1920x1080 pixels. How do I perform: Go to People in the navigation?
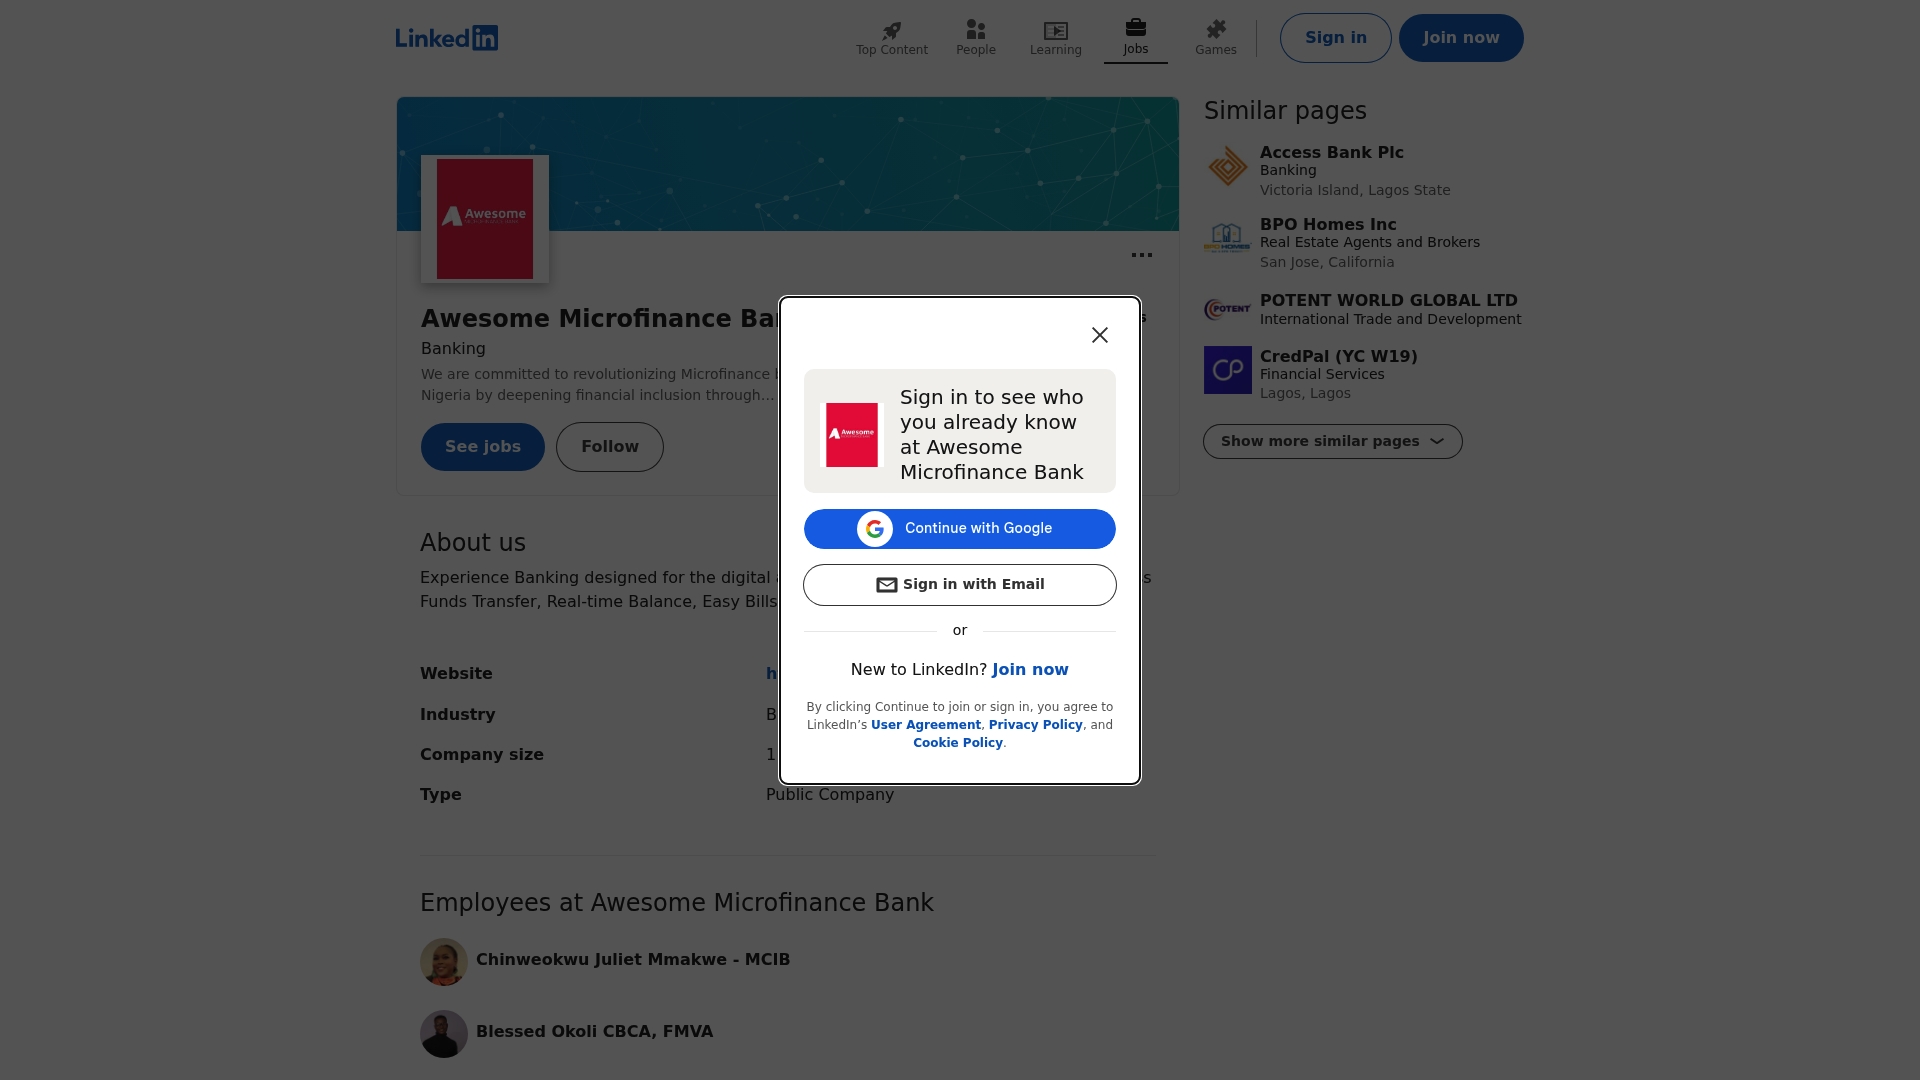(x=976, y=38)
